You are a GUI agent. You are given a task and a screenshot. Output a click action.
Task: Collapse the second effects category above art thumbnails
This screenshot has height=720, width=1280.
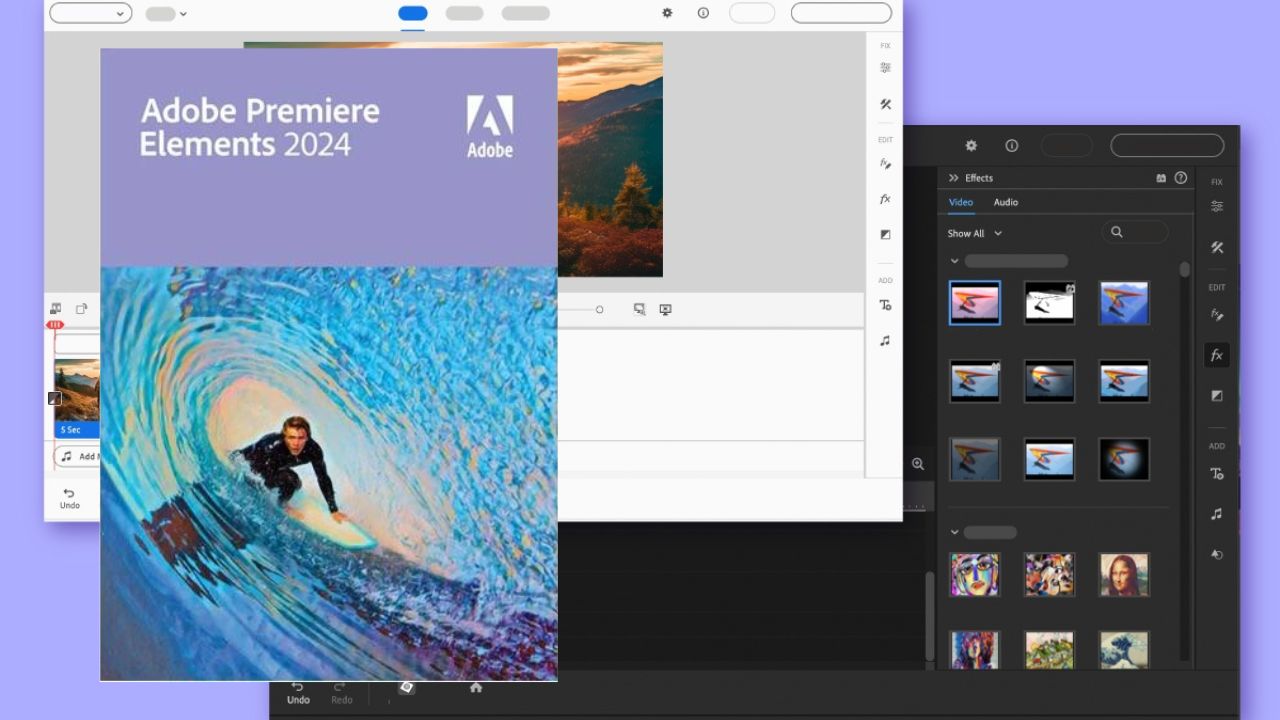pyautogui.click(x=954, y=533)
